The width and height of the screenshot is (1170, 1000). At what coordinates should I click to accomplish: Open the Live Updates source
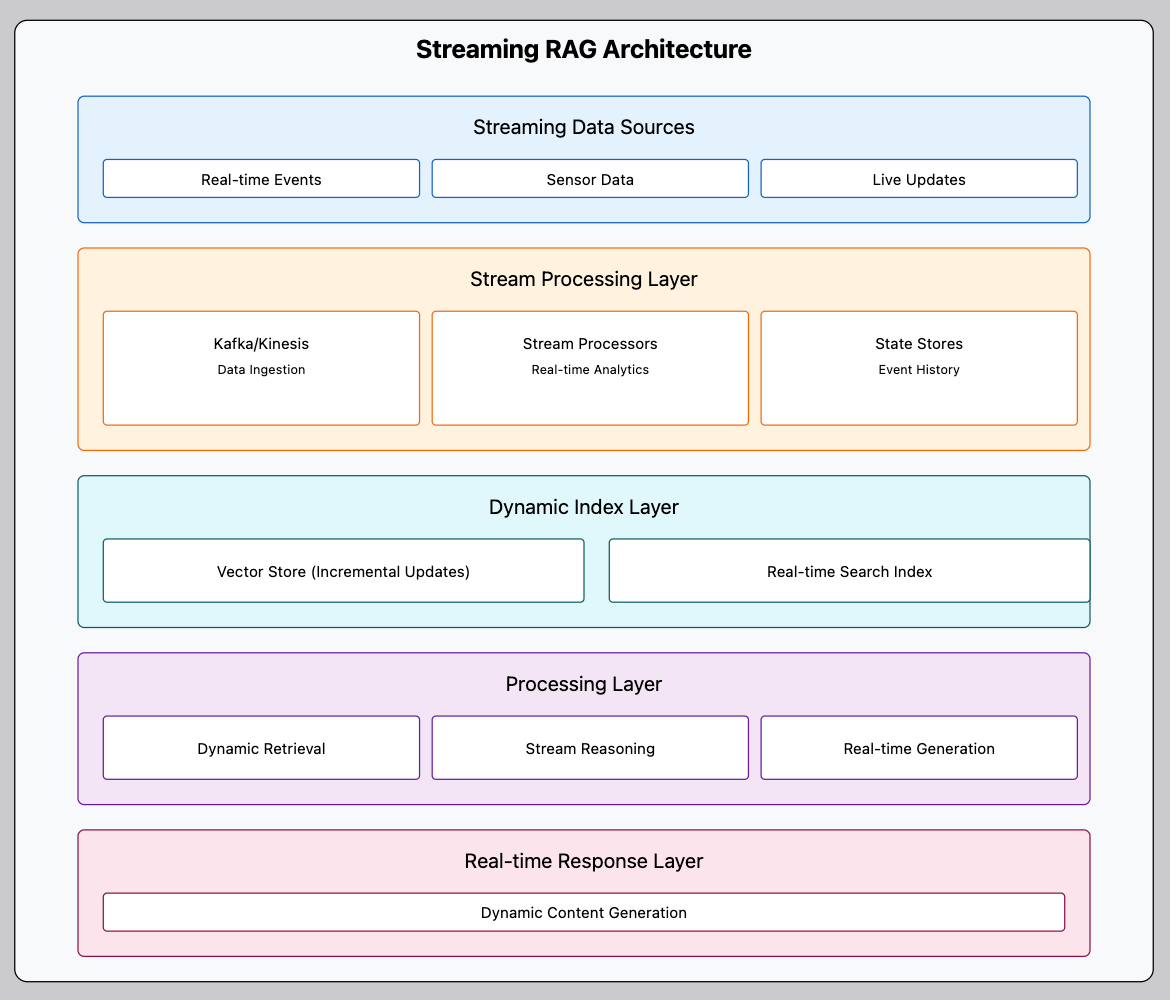[918, 178]
